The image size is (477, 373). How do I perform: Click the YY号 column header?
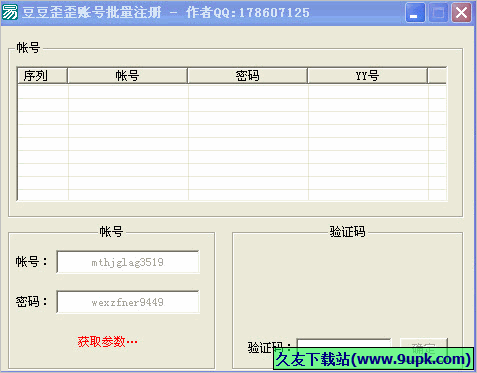(x=367, y=76)
